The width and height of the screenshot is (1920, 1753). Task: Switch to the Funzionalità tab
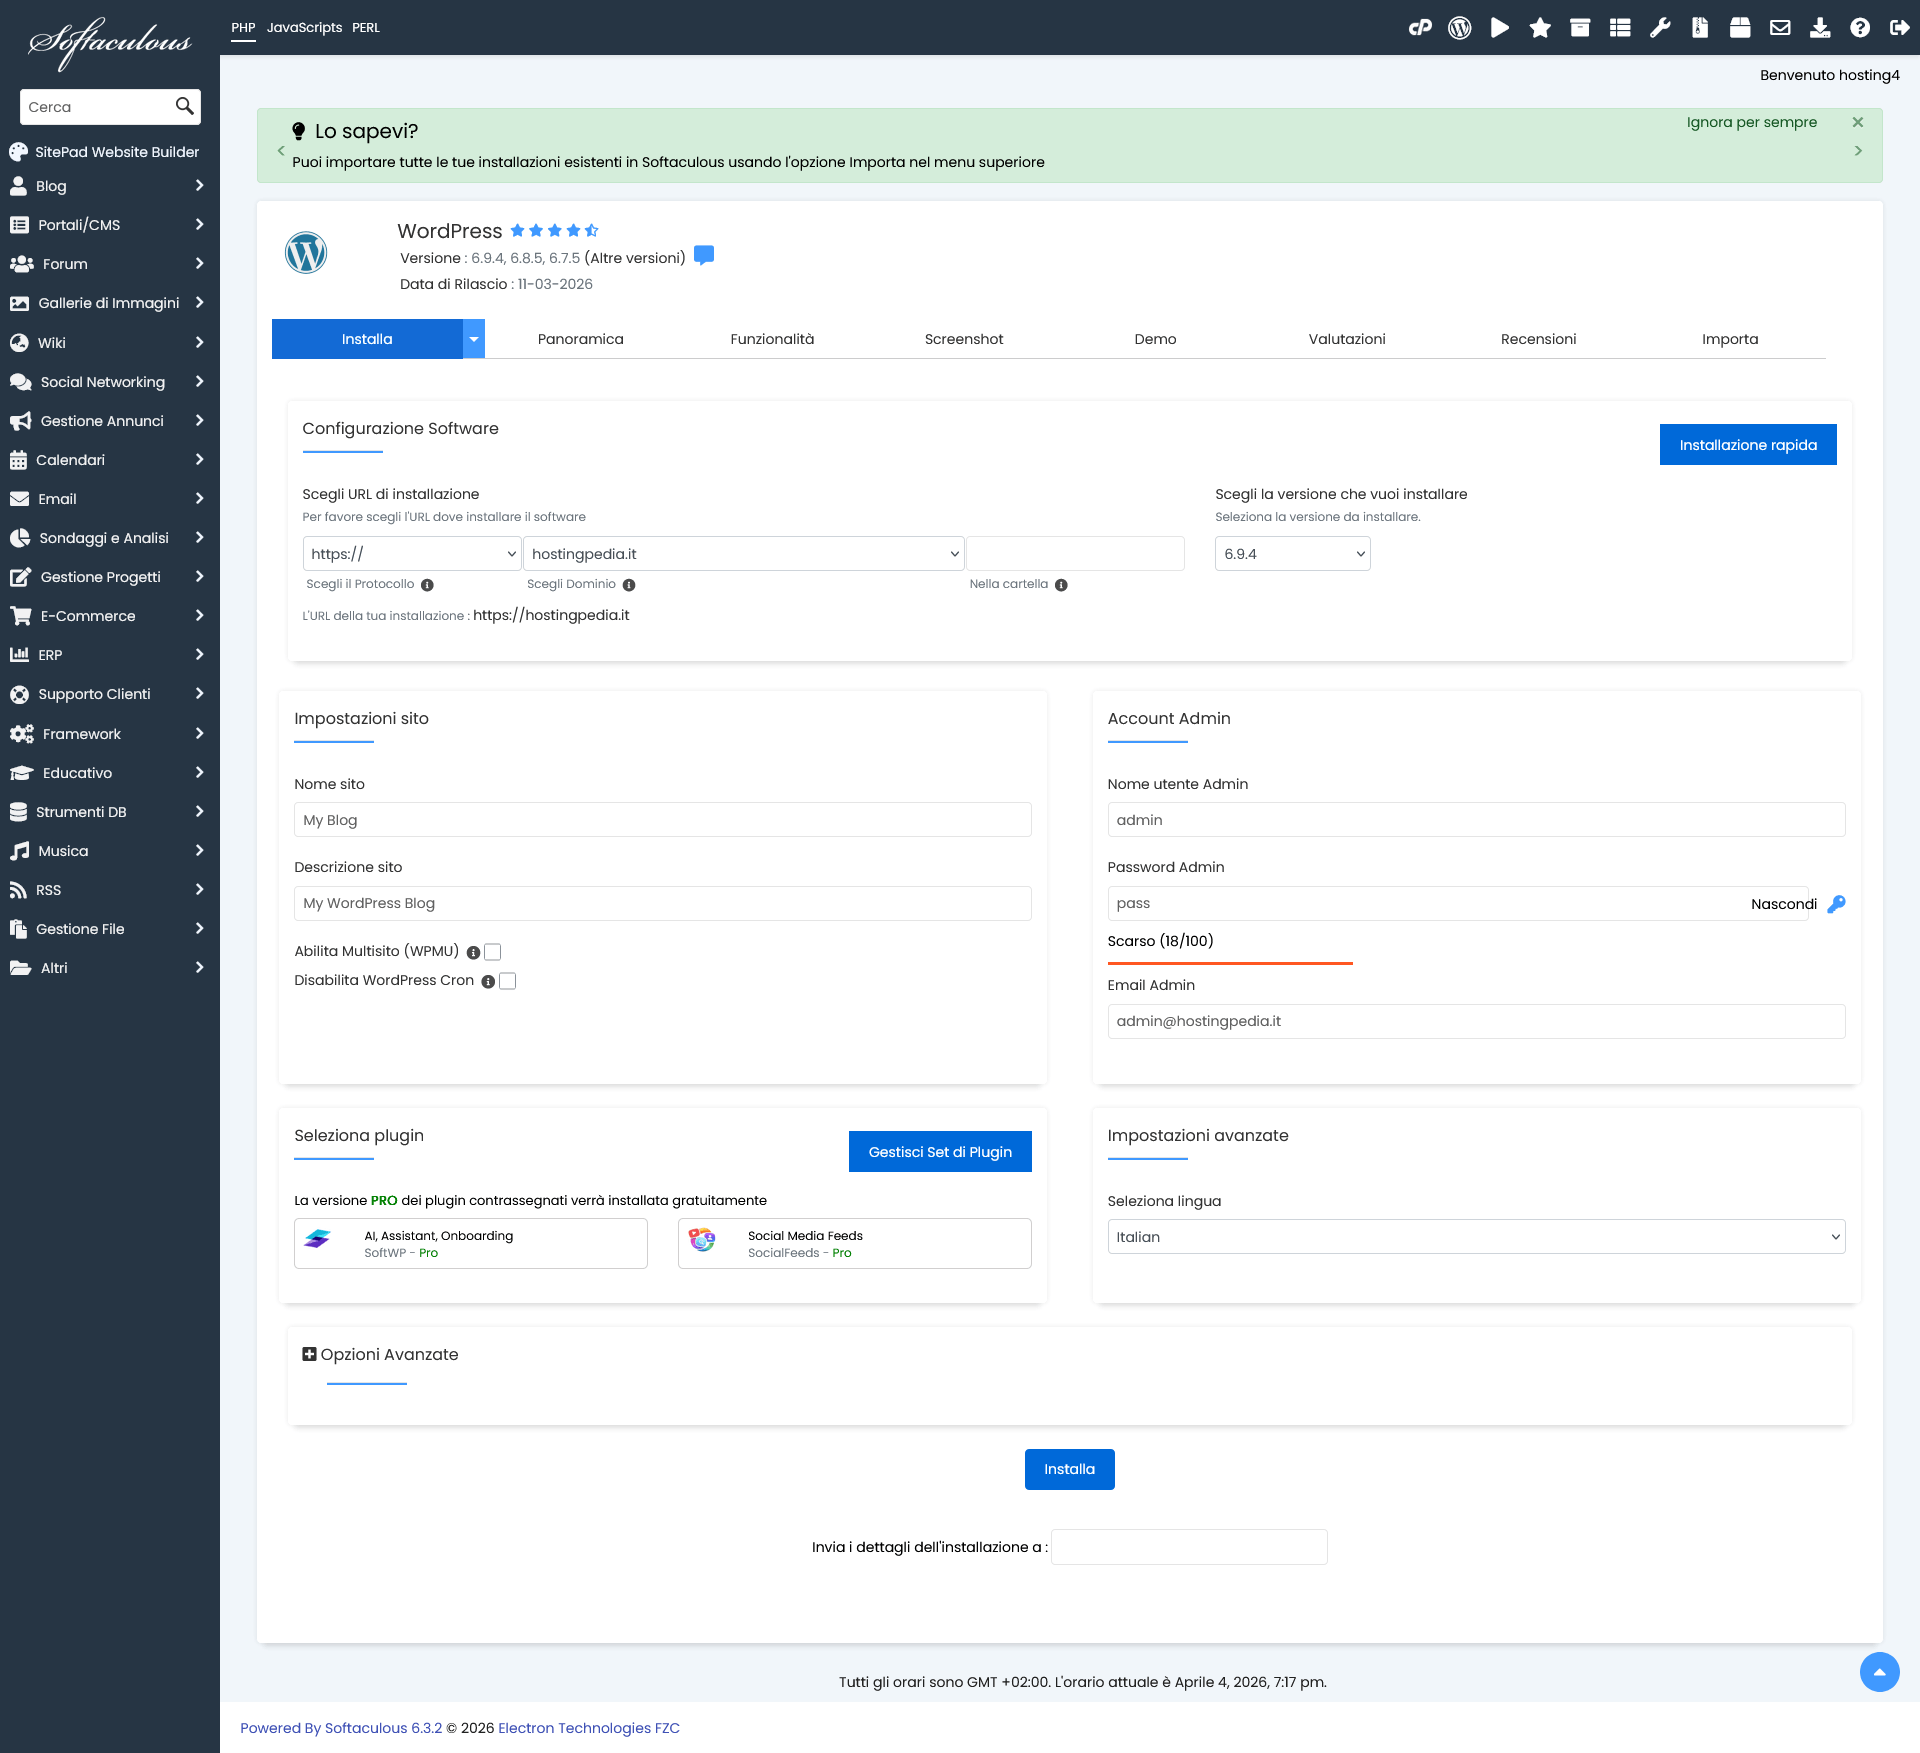pos(772,339)
